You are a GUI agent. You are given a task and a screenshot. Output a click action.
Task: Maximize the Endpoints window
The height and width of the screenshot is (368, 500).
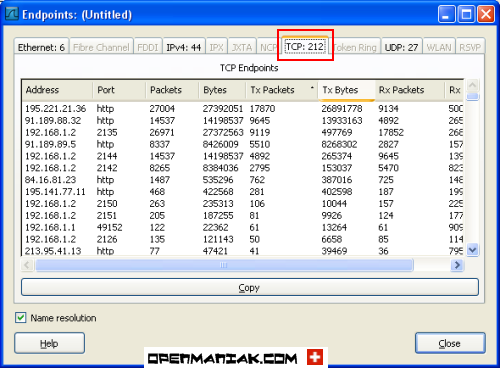pos(466,14)
